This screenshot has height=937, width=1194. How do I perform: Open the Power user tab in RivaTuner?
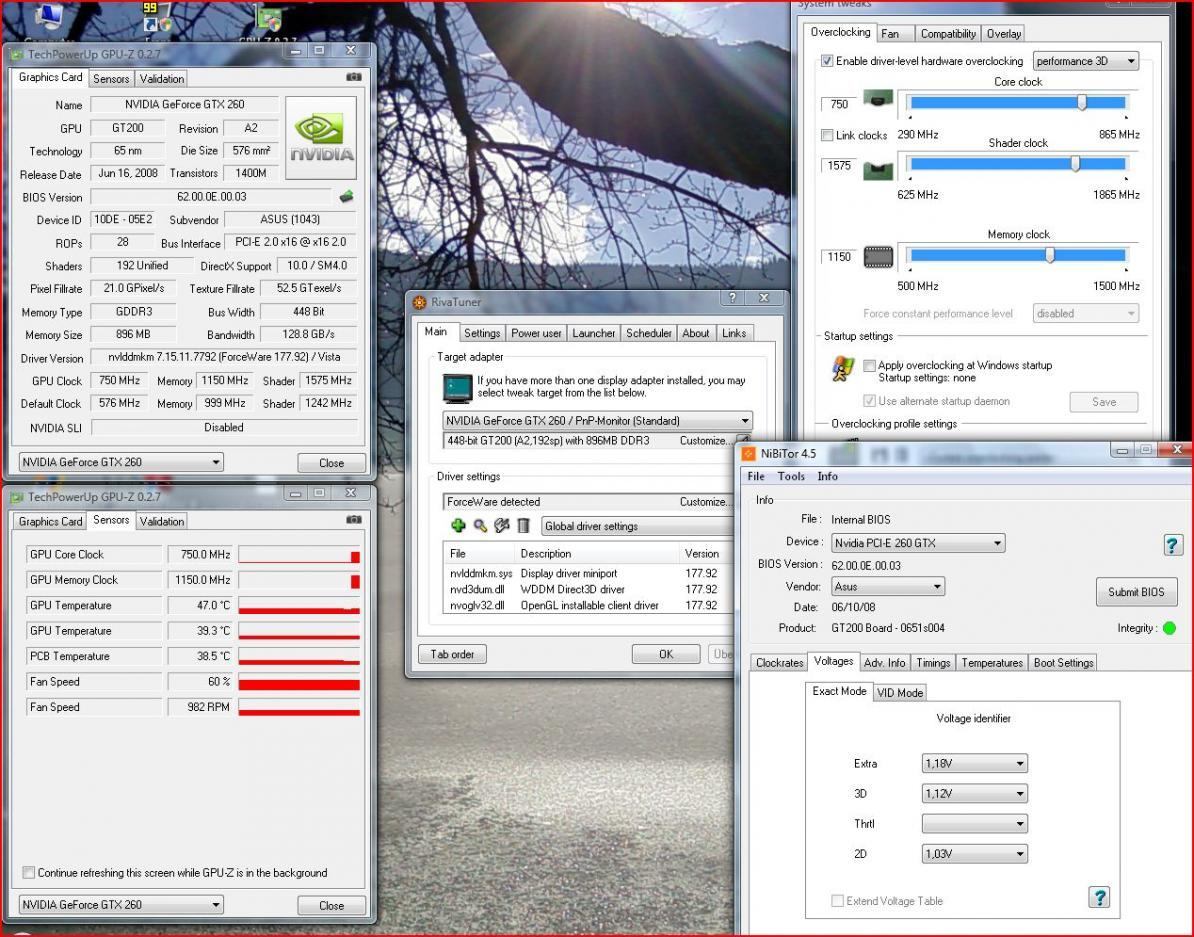(x=536, y=333)
